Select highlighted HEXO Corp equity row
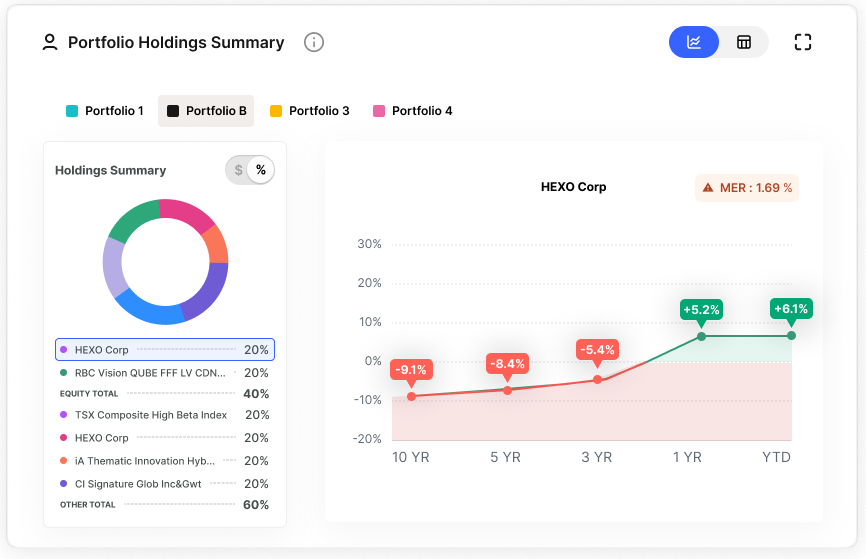This screenshot has height=559, width=866. [165, 350]
